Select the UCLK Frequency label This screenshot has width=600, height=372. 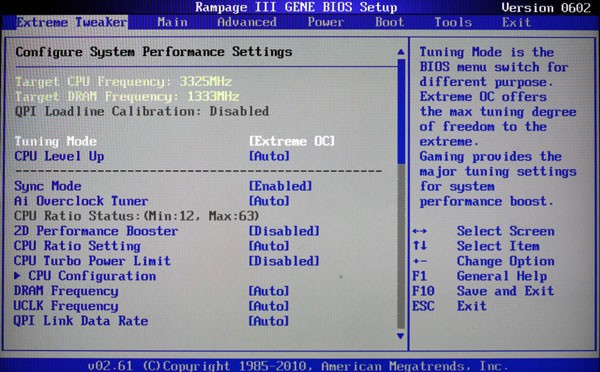[x=66, y=306]
